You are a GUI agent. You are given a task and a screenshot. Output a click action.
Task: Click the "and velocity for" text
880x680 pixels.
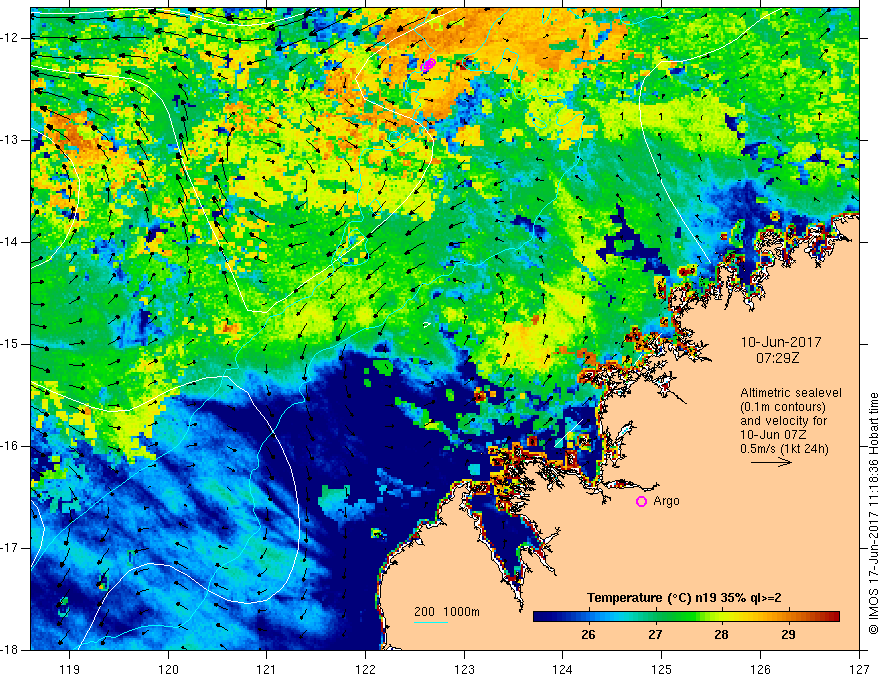tap(783, 420)
